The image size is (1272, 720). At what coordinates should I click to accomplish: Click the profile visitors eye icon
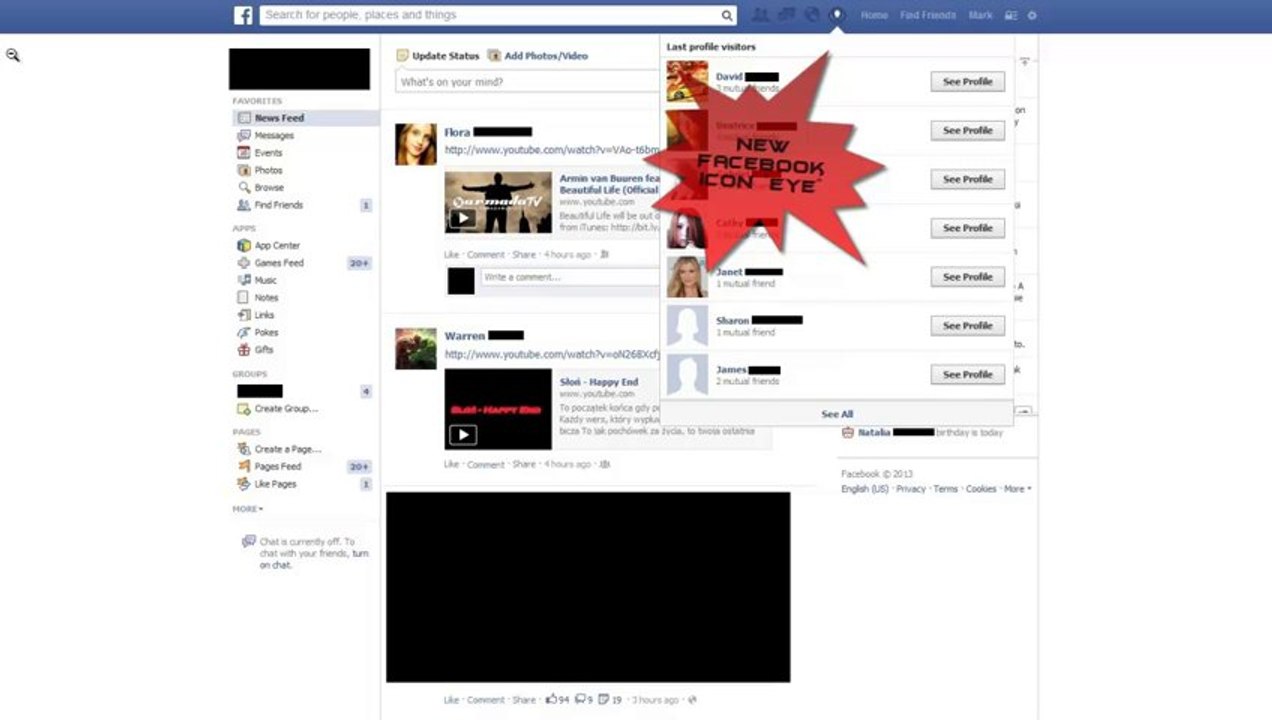[x=838, y=15]
